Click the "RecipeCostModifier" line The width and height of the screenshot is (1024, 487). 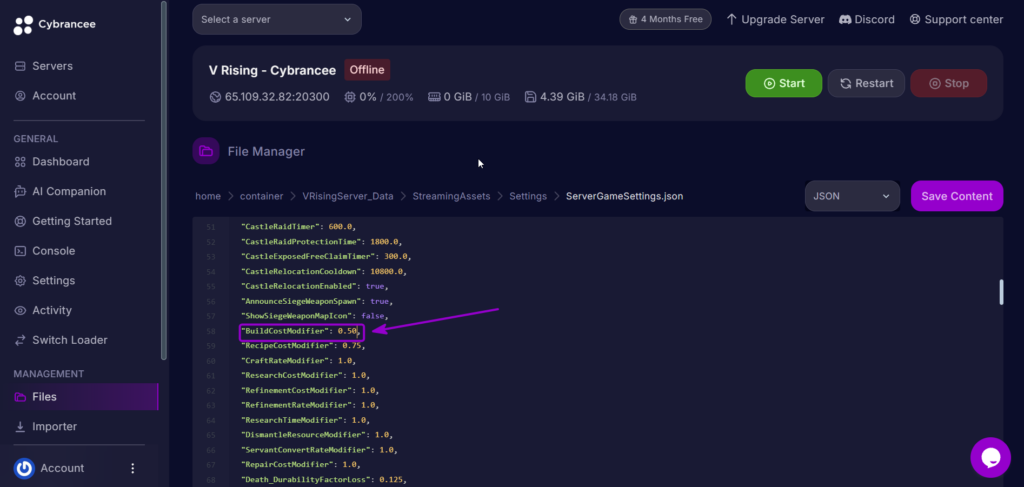point(302,345)
